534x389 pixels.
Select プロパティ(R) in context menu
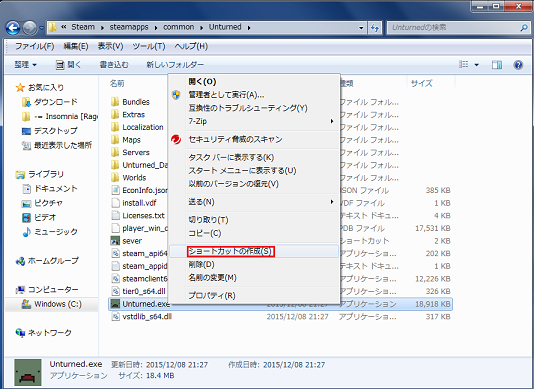(254, 296)
